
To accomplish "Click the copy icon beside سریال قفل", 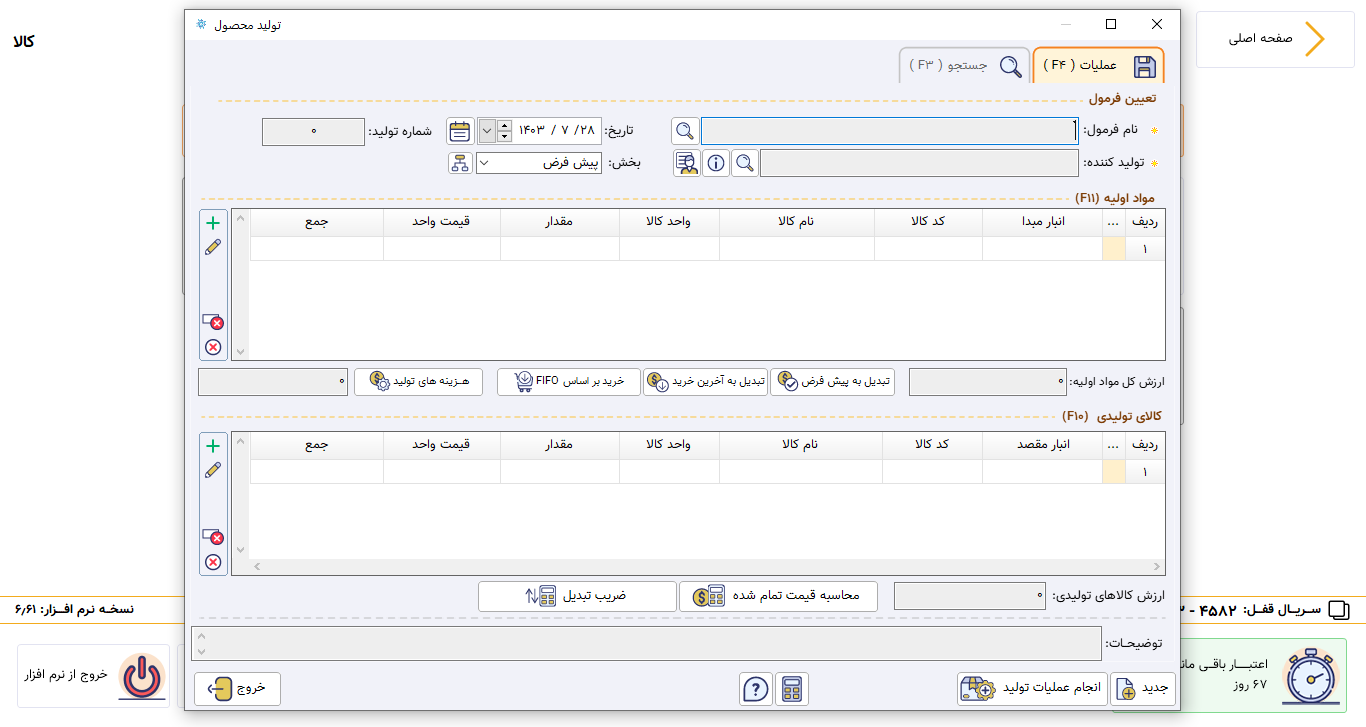I will tap(1338, 610).
